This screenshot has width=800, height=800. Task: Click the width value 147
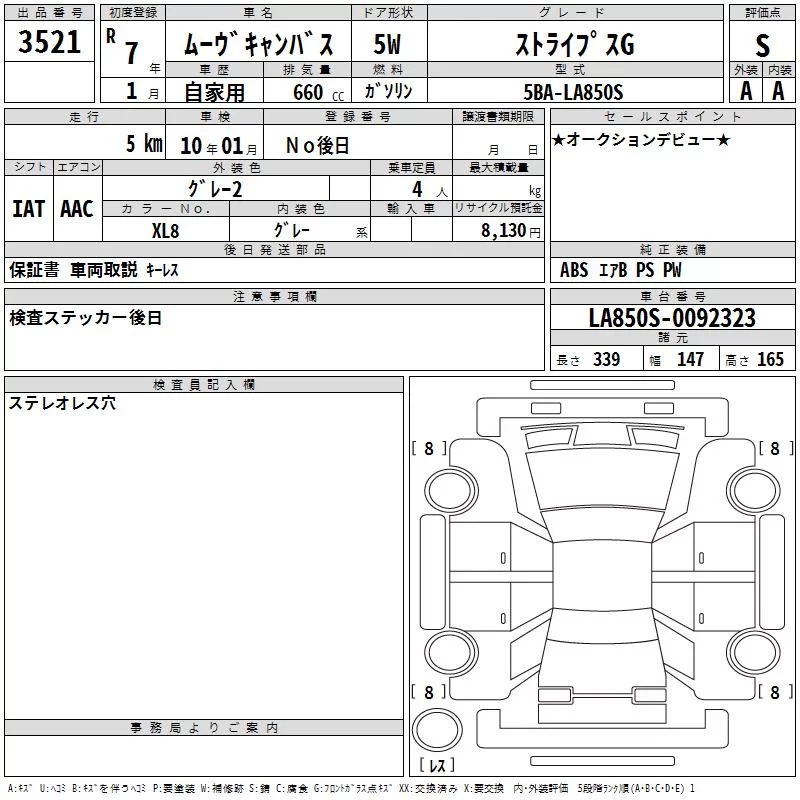[x=690, y=359]
